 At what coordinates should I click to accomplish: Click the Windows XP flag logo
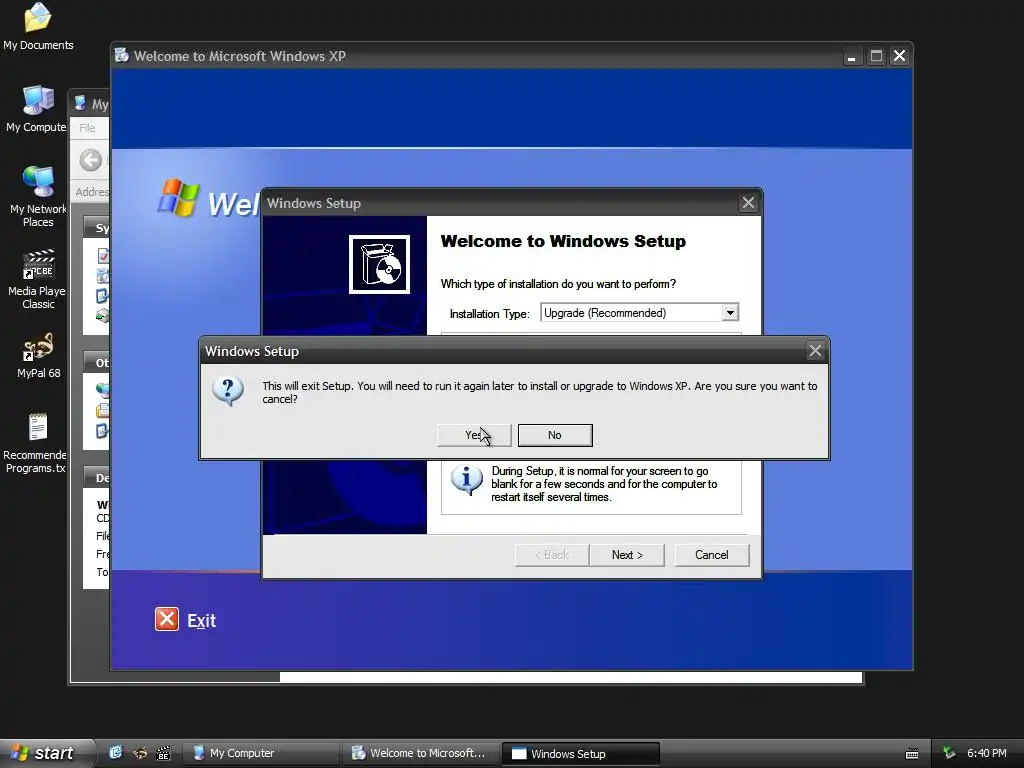click(x=178, y=197)
